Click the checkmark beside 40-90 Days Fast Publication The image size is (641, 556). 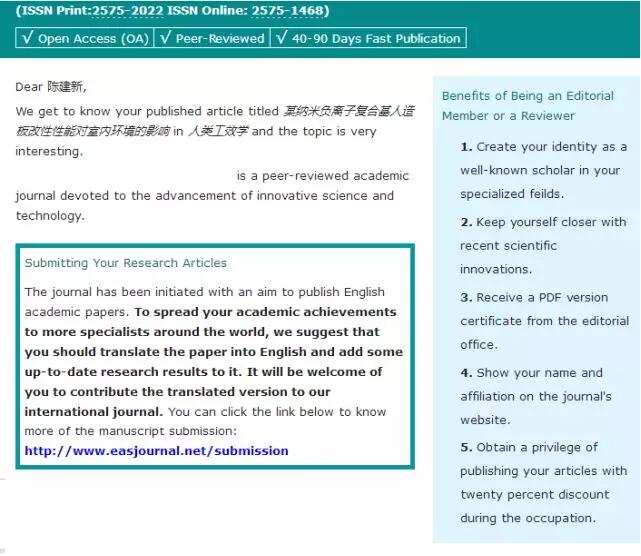tap(282, 39)
